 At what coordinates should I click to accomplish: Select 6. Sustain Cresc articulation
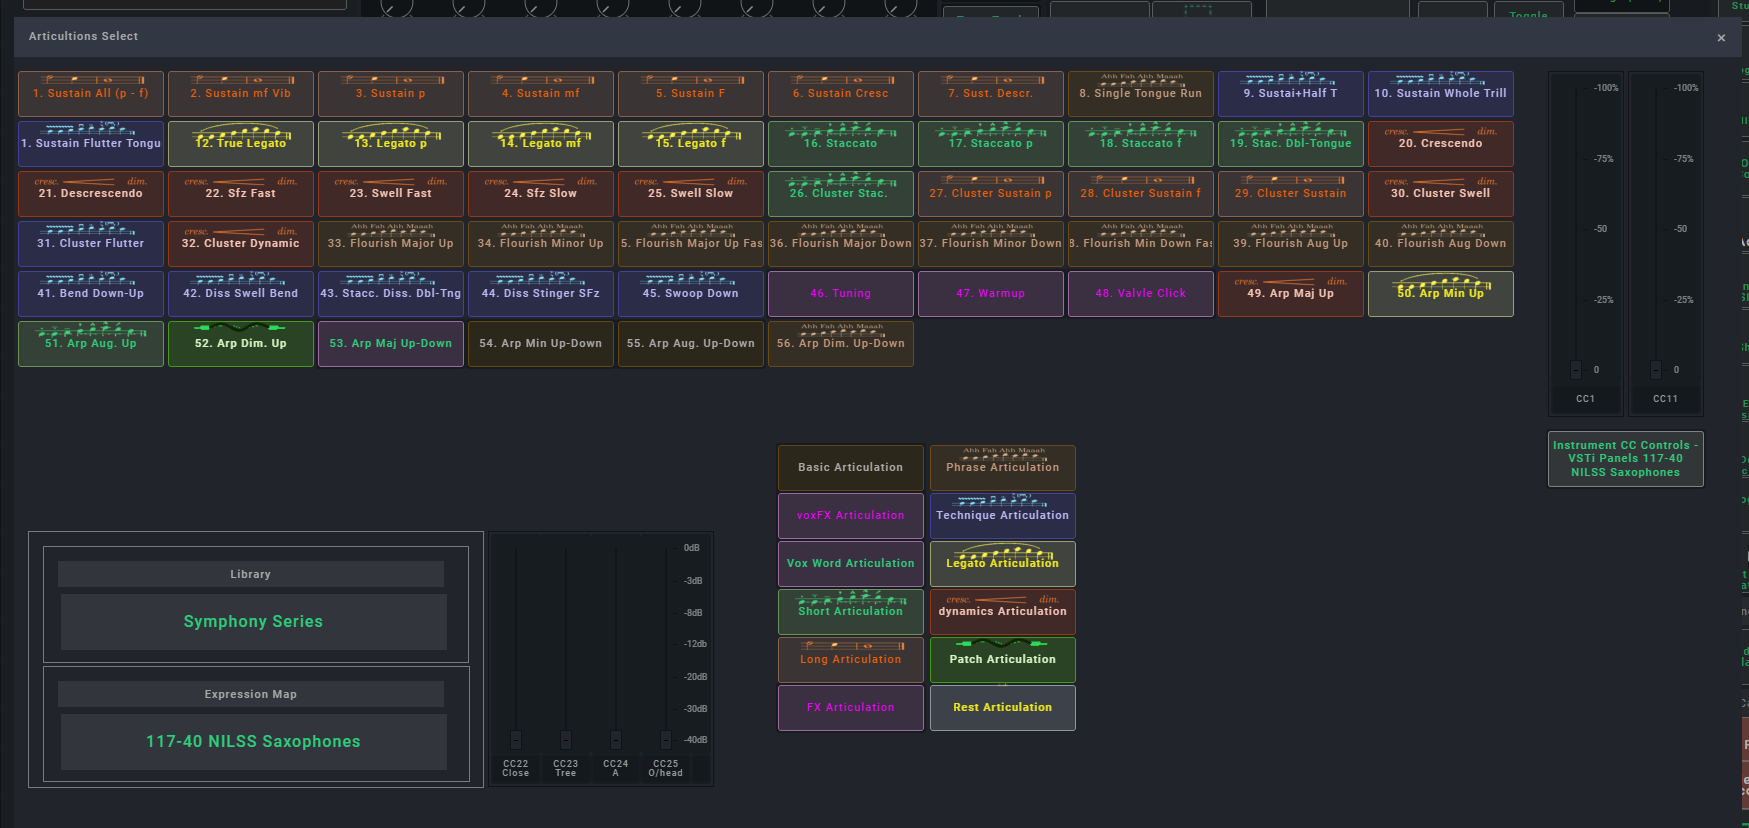point(841,94)
